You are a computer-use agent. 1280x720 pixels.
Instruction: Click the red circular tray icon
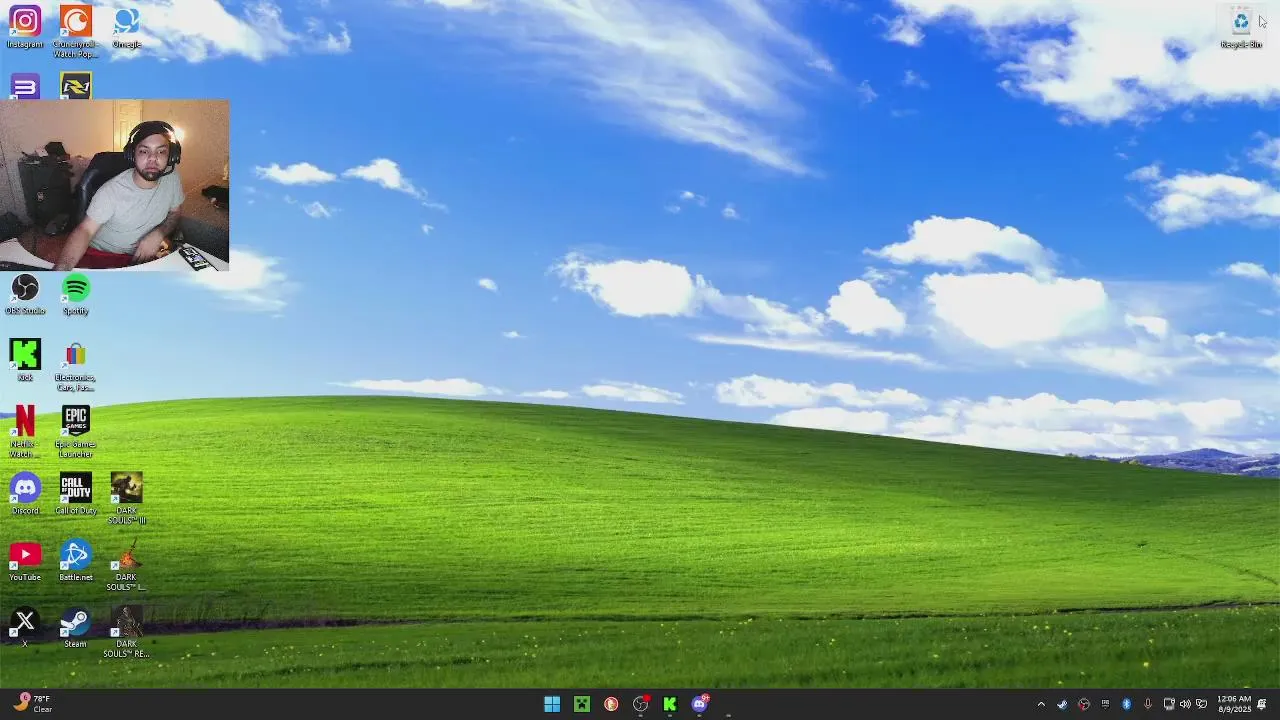[1084, 704]
